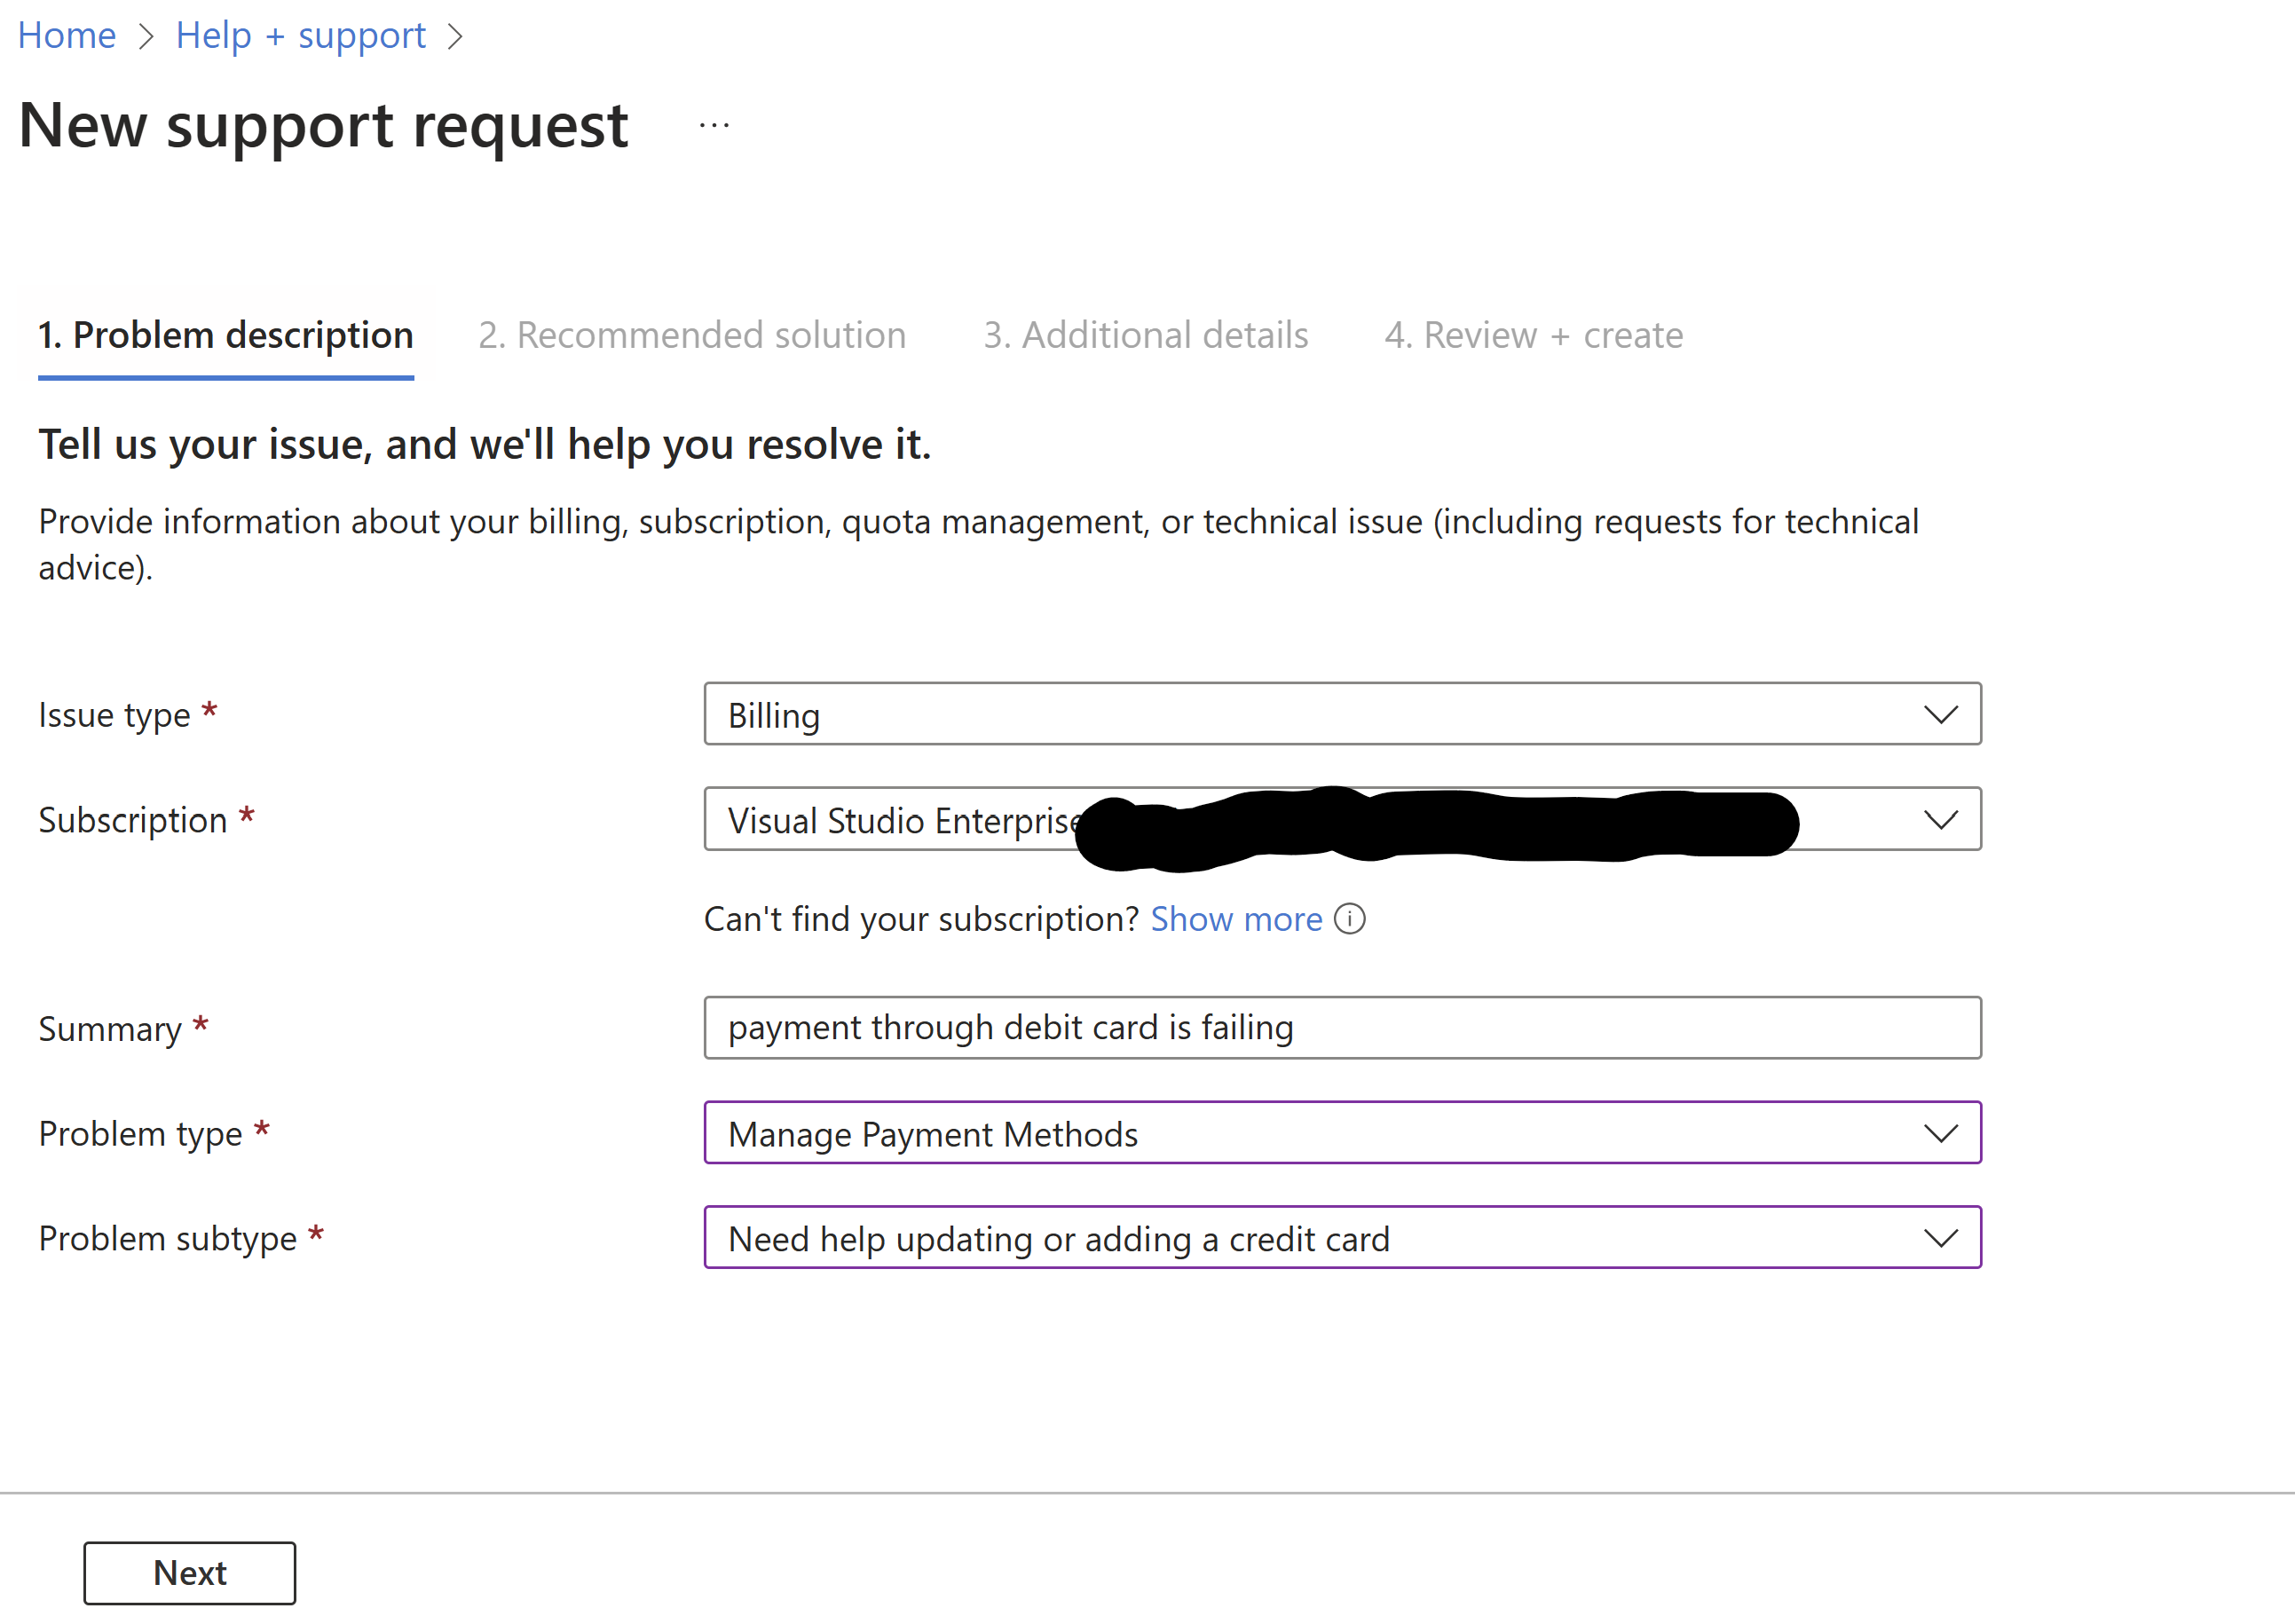Click the Problem subtype field label
The width and height of the screenshot is (2295, 1624).
pyautogui.click(x=167, y=1239)
